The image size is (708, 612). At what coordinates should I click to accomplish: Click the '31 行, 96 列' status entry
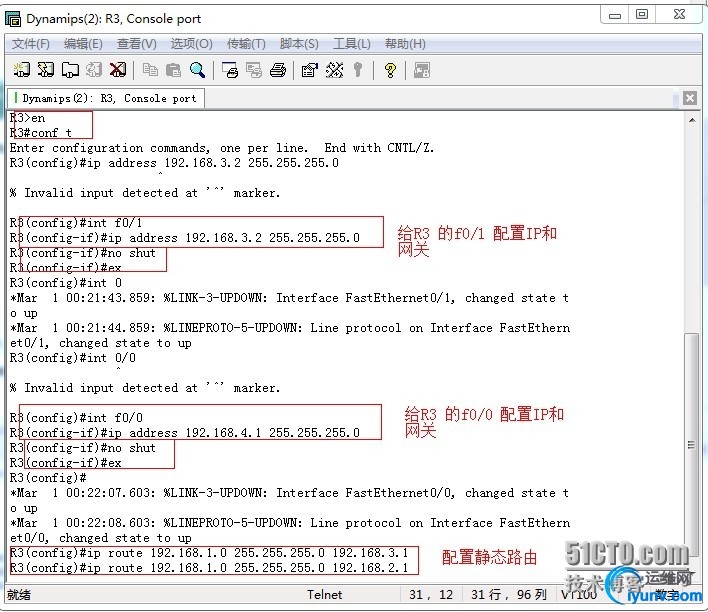pos(509,594)
